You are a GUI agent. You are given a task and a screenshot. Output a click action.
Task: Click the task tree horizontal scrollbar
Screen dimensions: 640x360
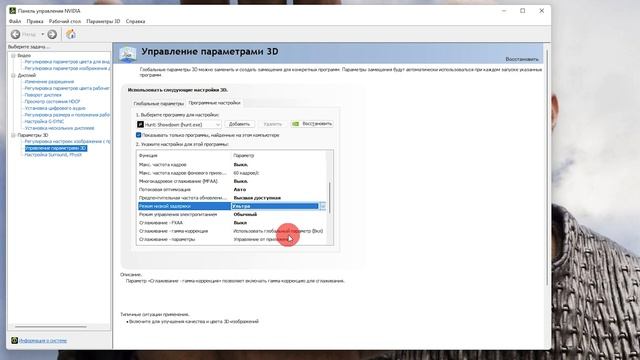[51, 327]
